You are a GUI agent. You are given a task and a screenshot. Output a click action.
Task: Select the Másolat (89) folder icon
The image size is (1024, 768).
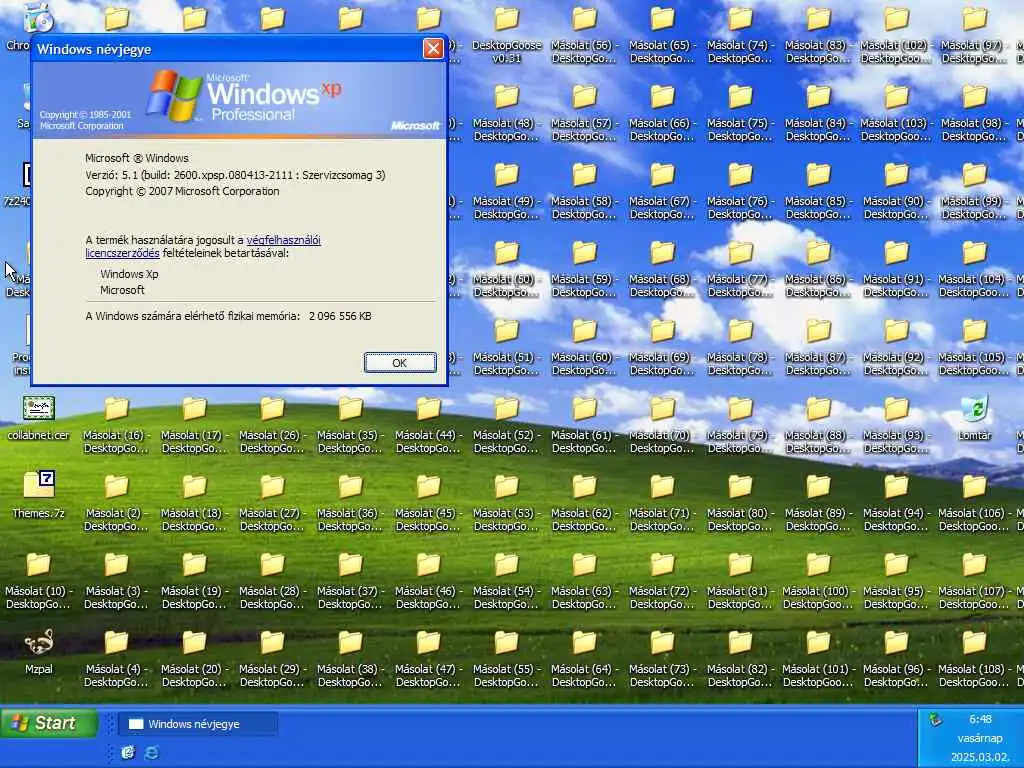point(818,487)
